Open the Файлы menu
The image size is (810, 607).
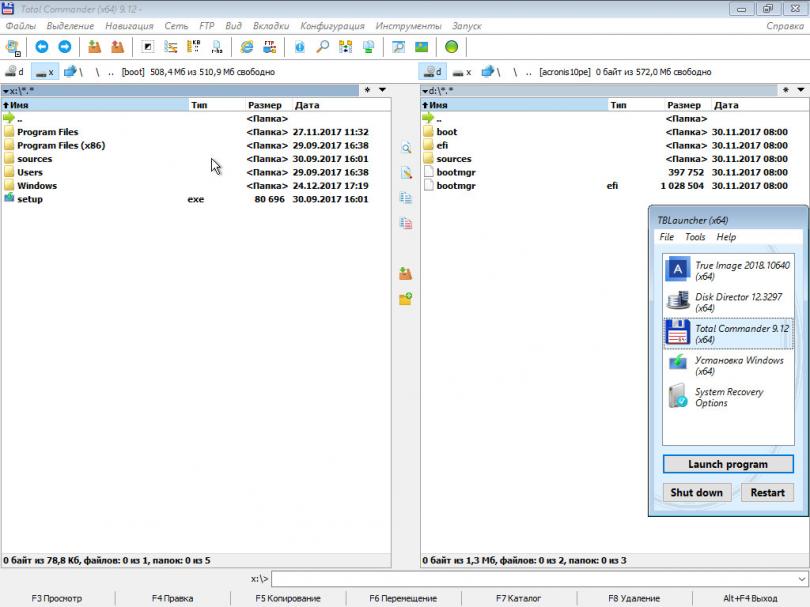(x=21, y=26)
